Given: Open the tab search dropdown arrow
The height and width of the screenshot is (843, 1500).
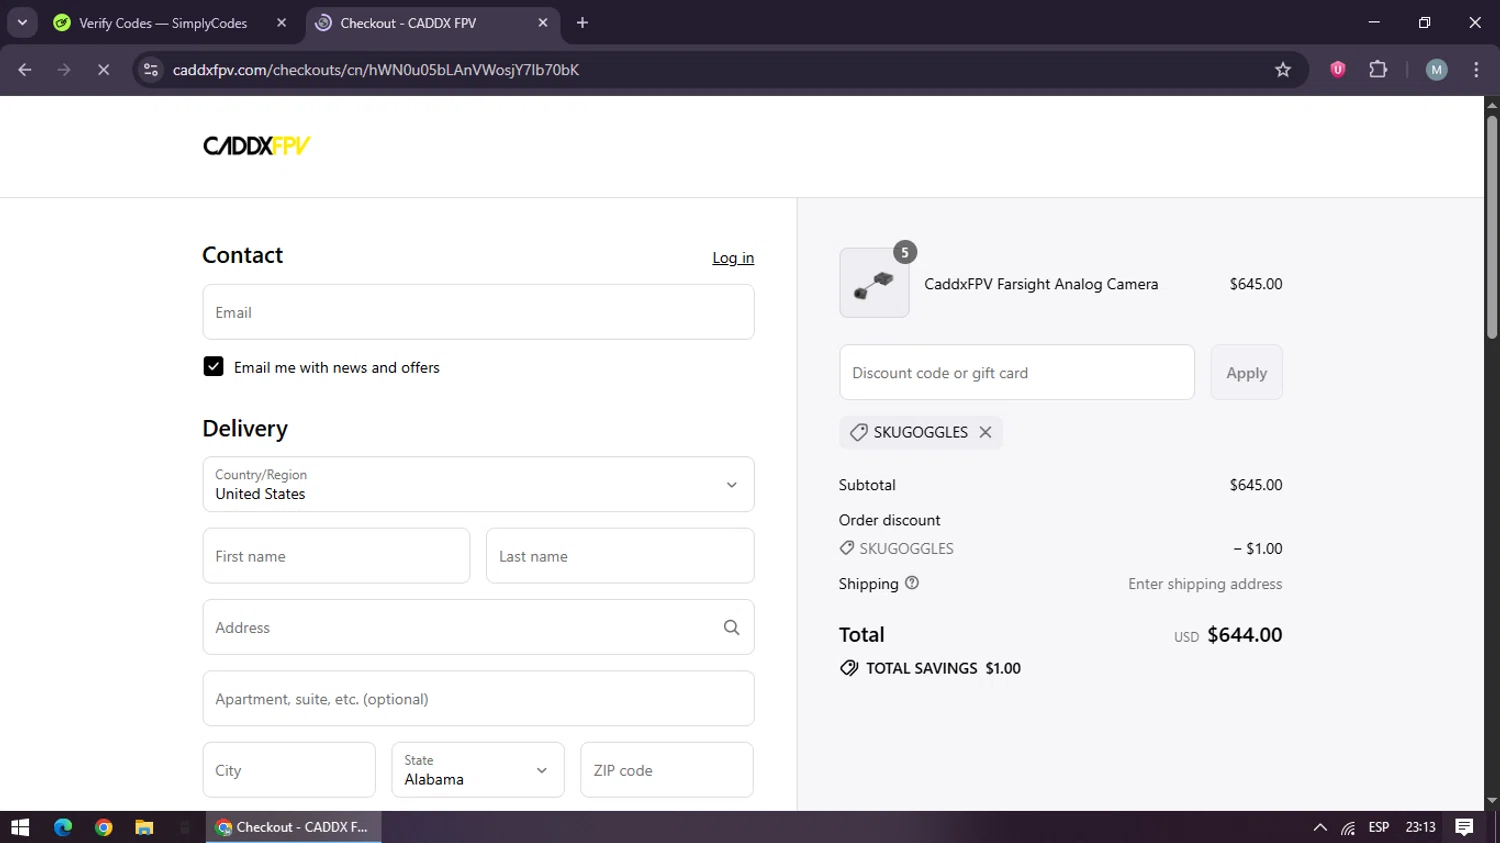Looking at the screenshot, I should click(22, 22).
